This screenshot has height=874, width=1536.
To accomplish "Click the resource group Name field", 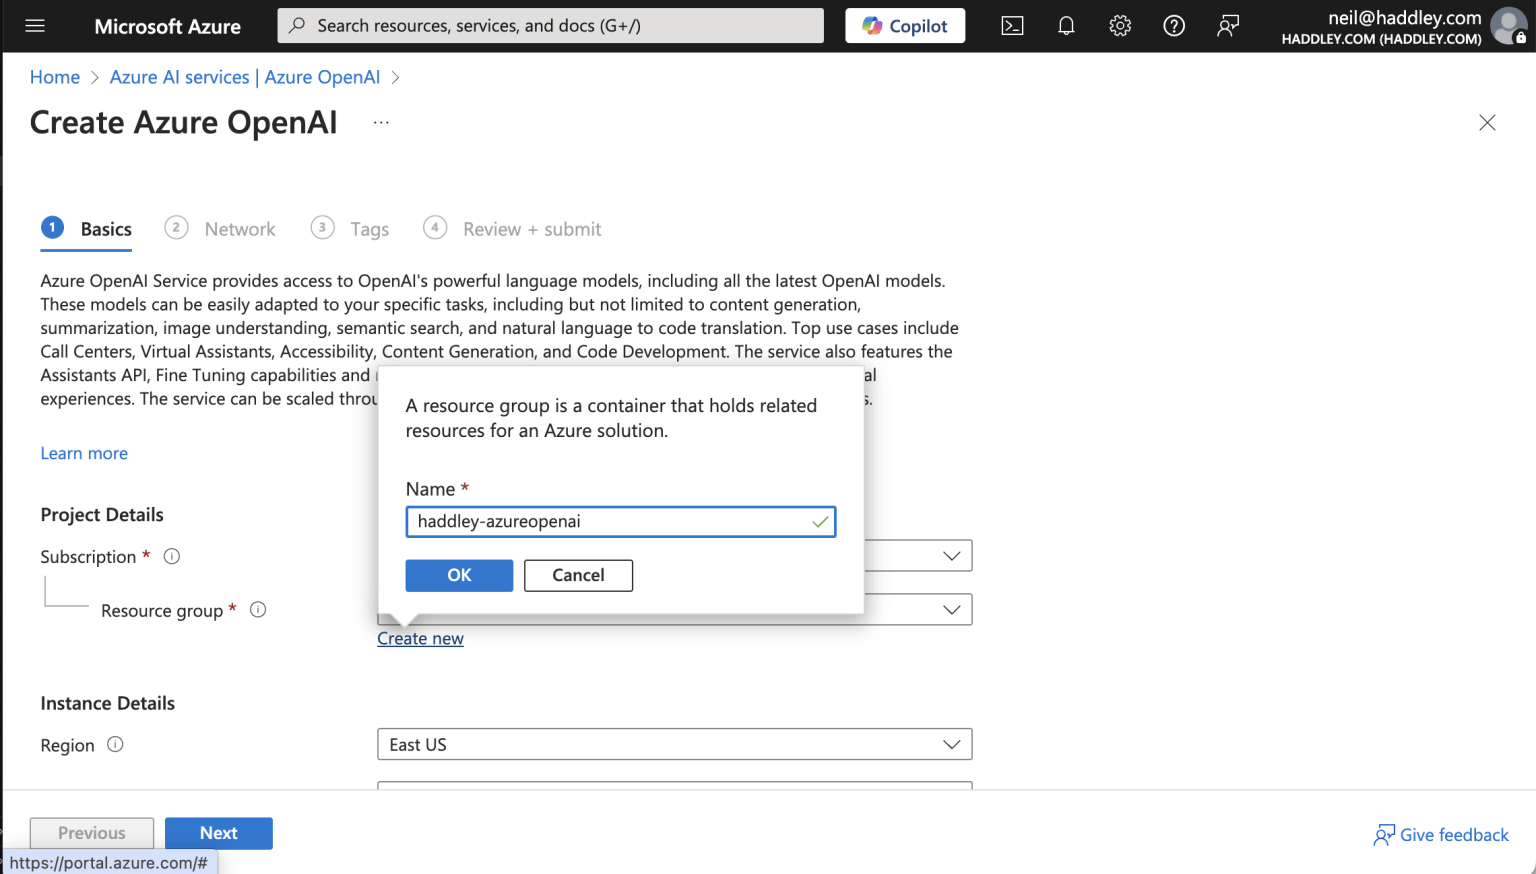I will click(x=610, y=521).
